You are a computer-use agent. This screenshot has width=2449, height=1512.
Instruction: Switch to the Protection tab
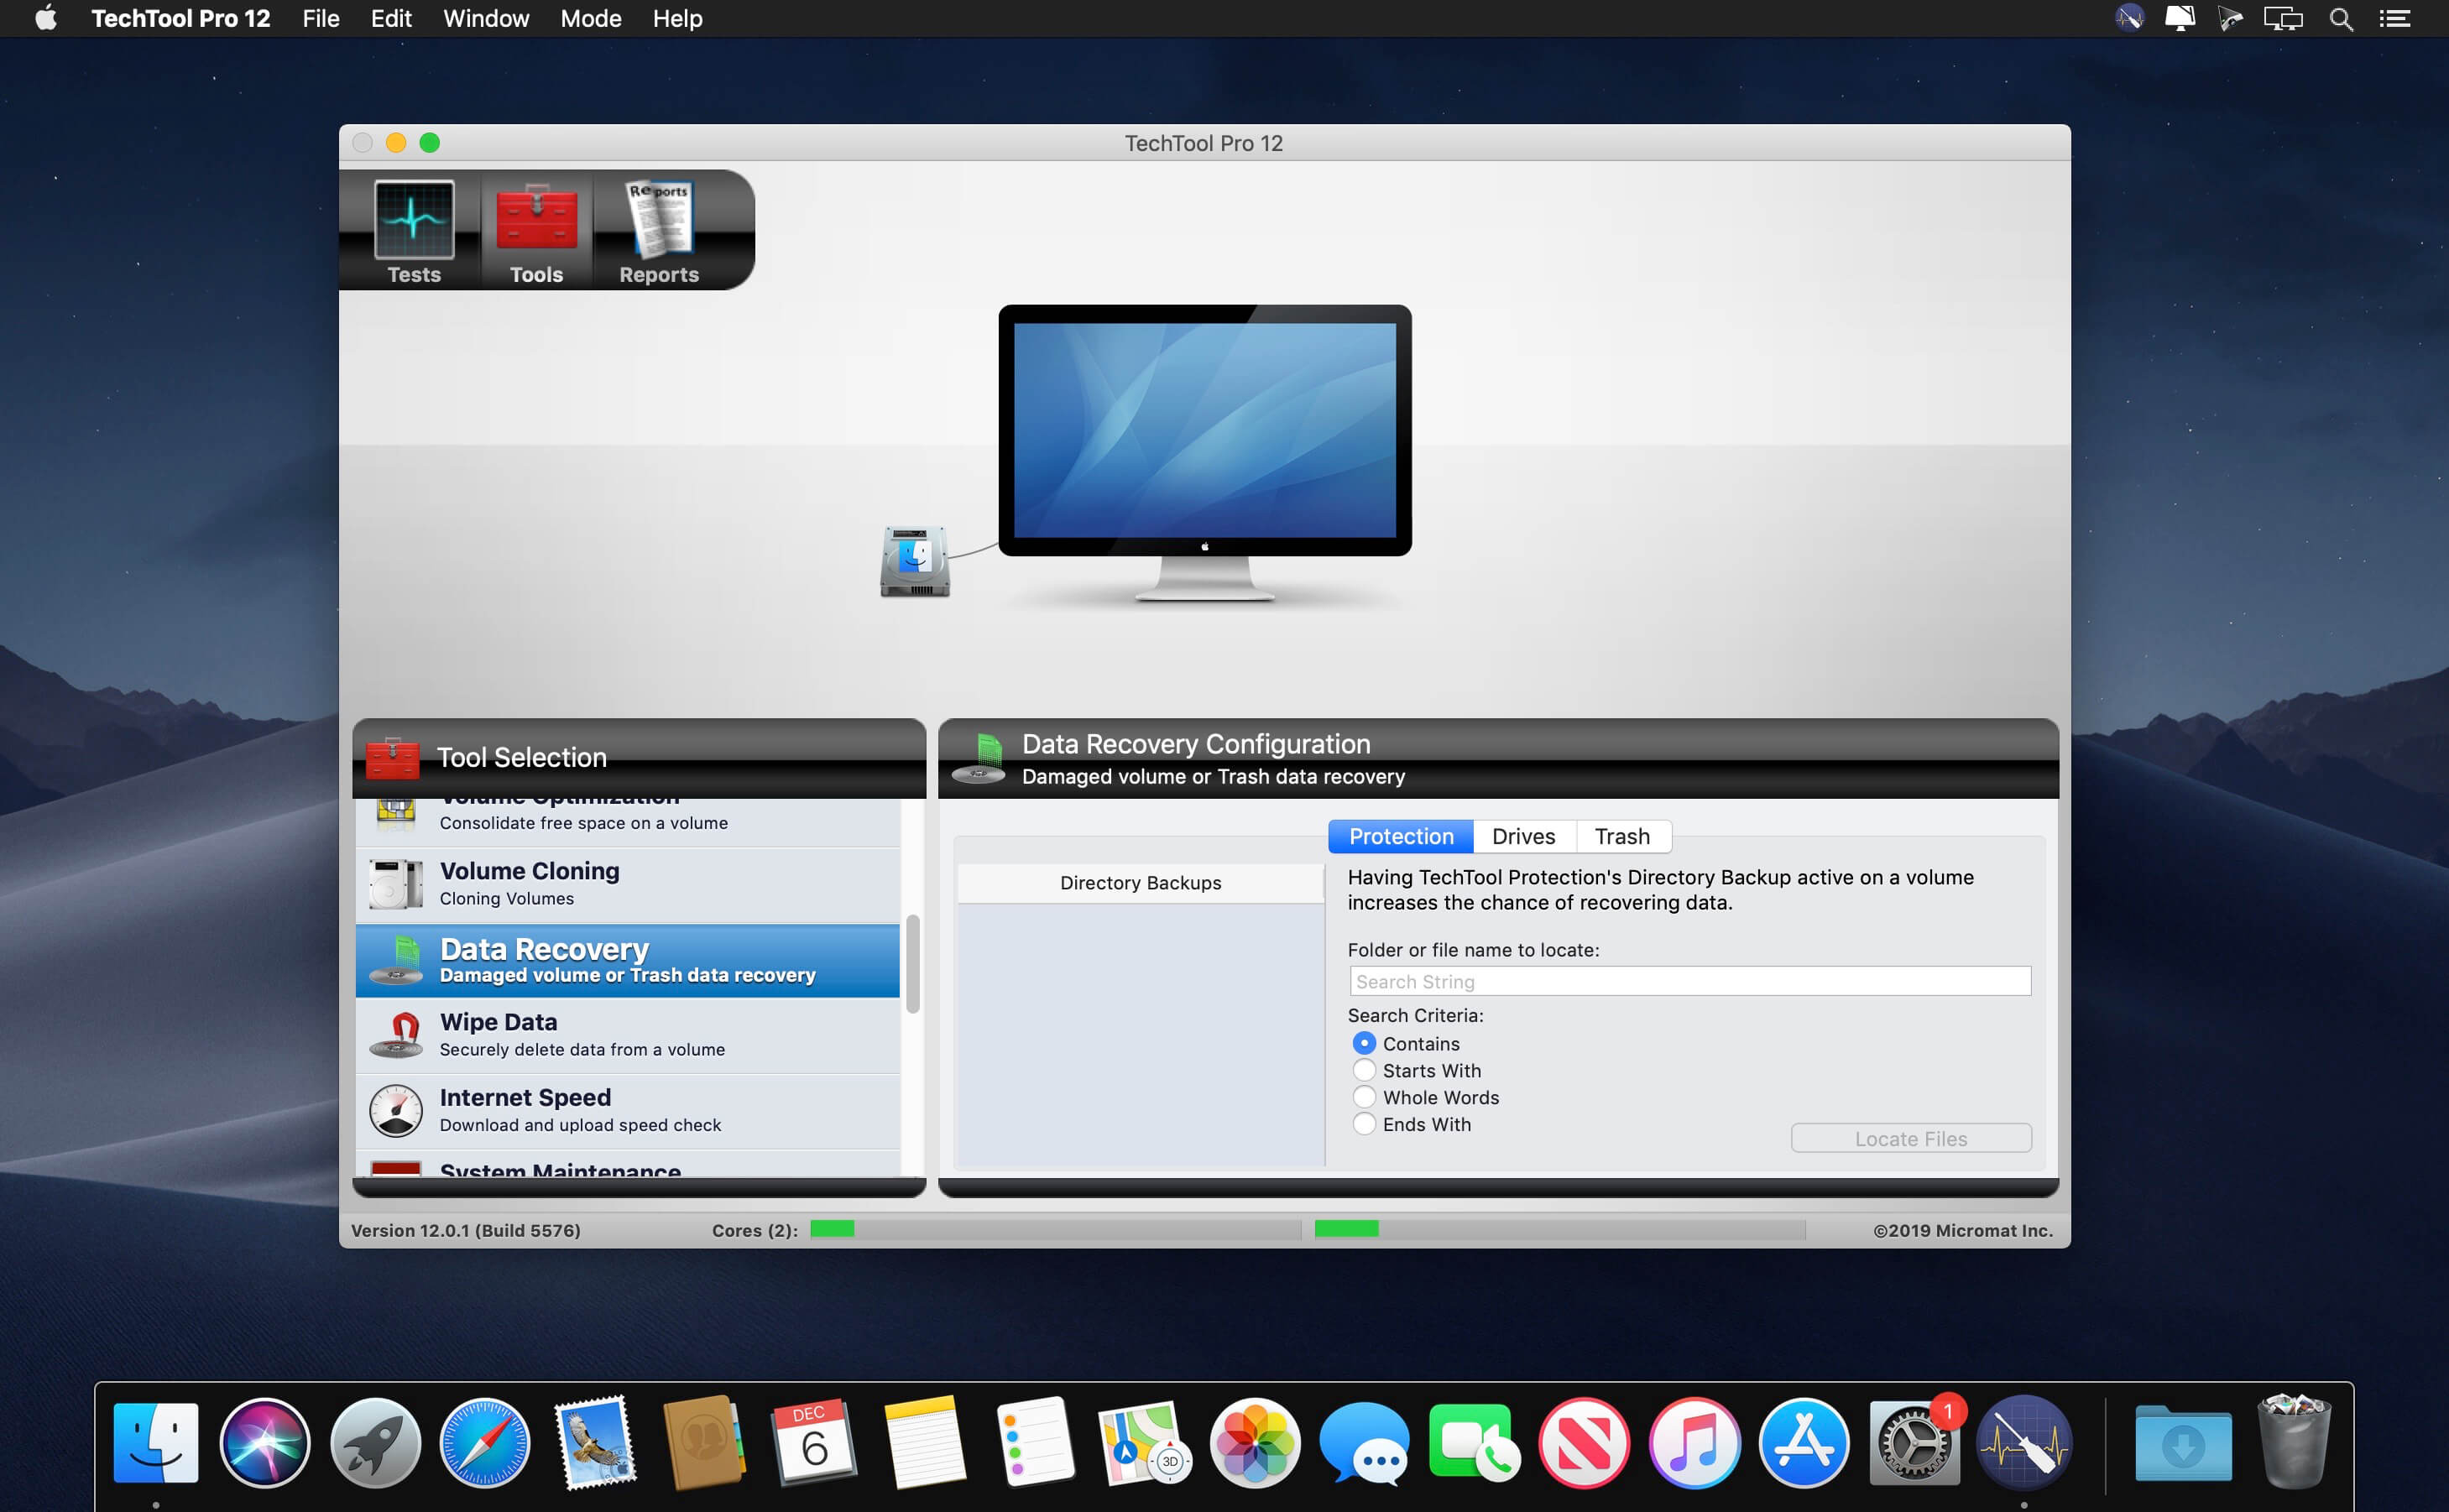pos(1401,836)
